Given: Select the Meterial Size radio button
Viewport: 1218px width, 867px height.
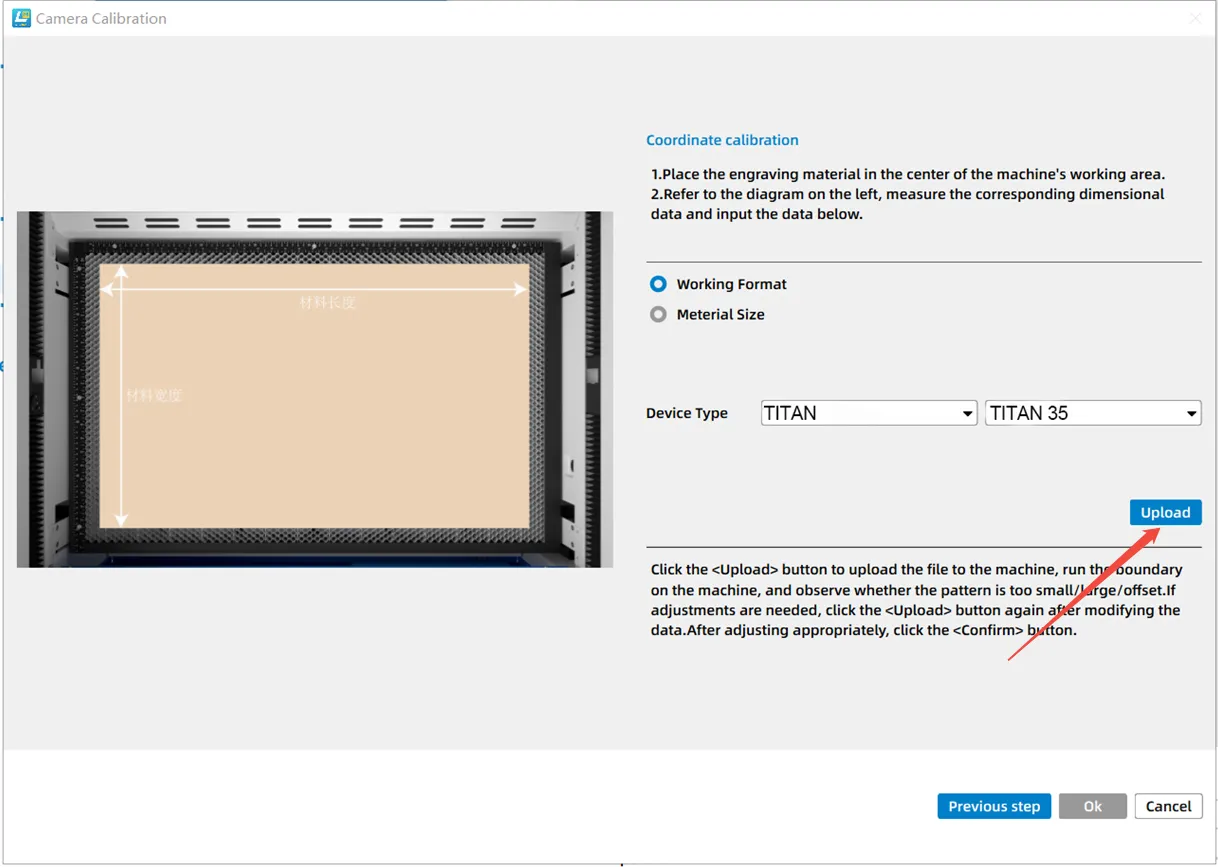Looking at the screenshot, I should point(658,314).
